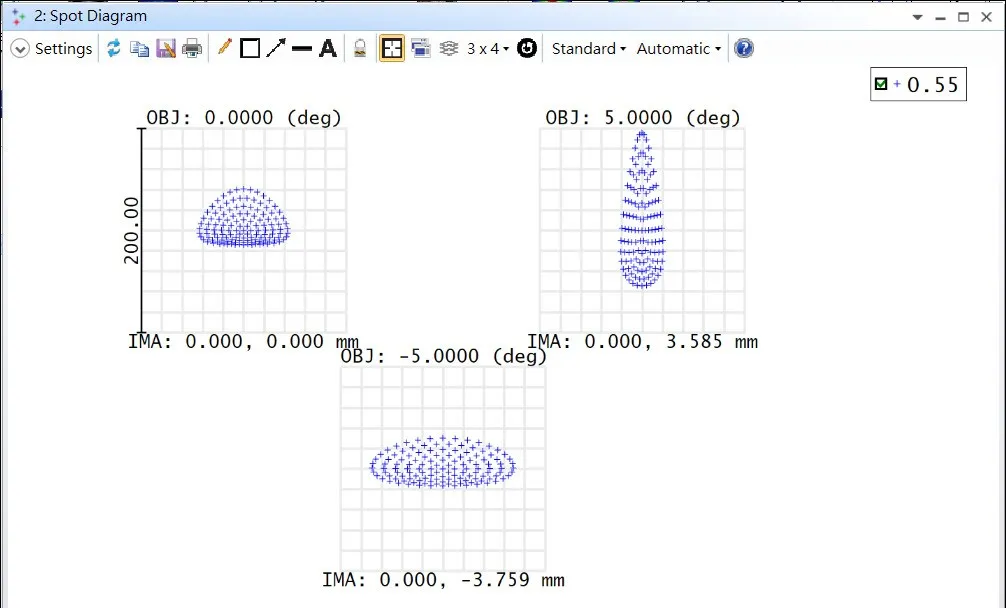The image size is (1006, 608).
Task: Select the rectangle drawing tool
Action: click(250, 48)
